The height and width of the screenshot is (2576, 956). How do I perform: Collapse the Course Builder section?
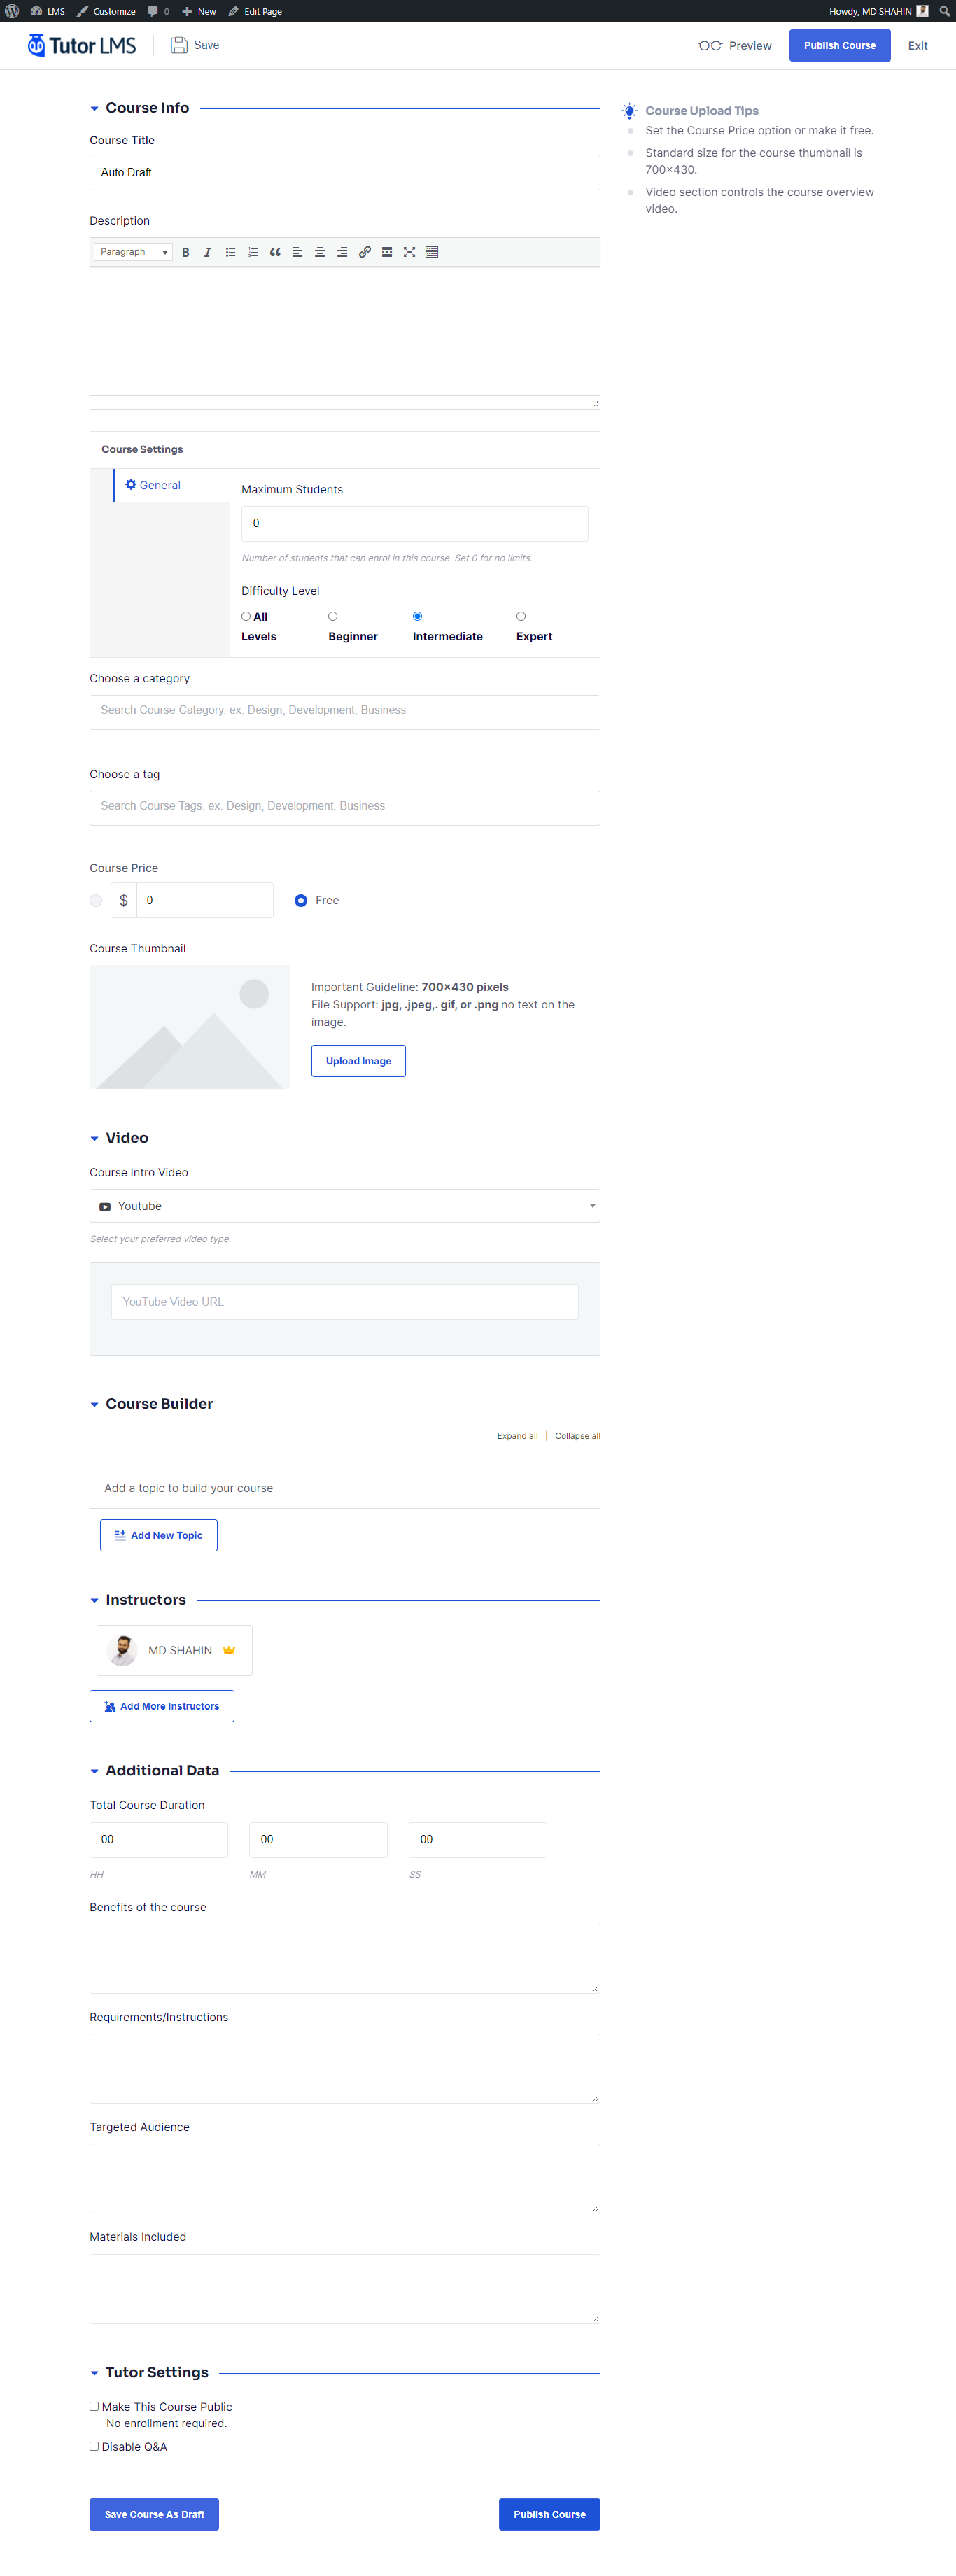point(95,1405)
